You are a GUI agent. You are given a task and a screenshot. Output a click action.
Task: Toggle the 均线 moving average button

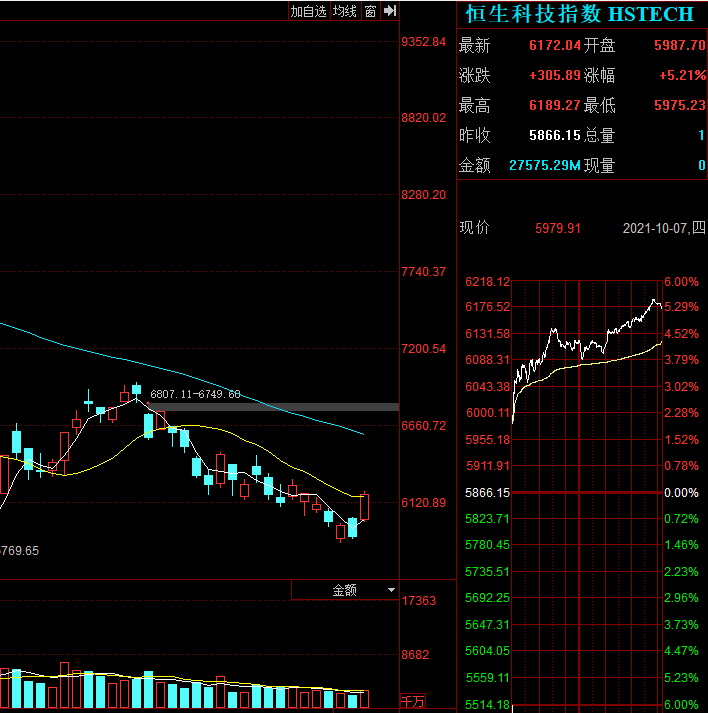pyautogui.click(x=345, y=11)
